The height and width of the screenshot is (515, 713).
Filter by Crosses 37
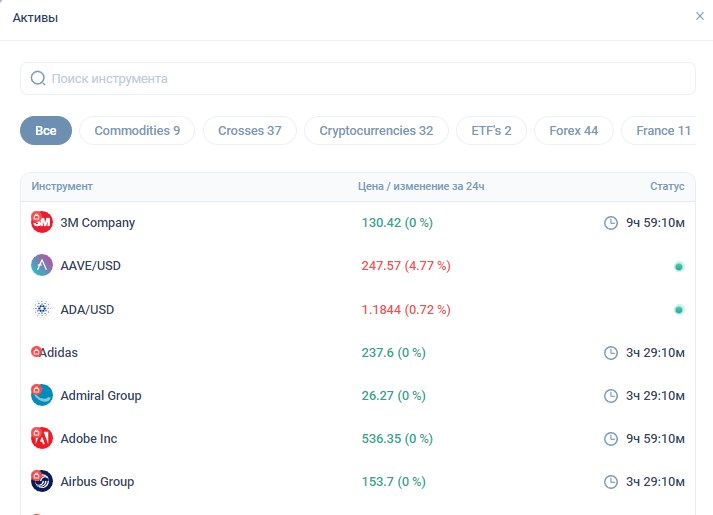tap(250, 130)
